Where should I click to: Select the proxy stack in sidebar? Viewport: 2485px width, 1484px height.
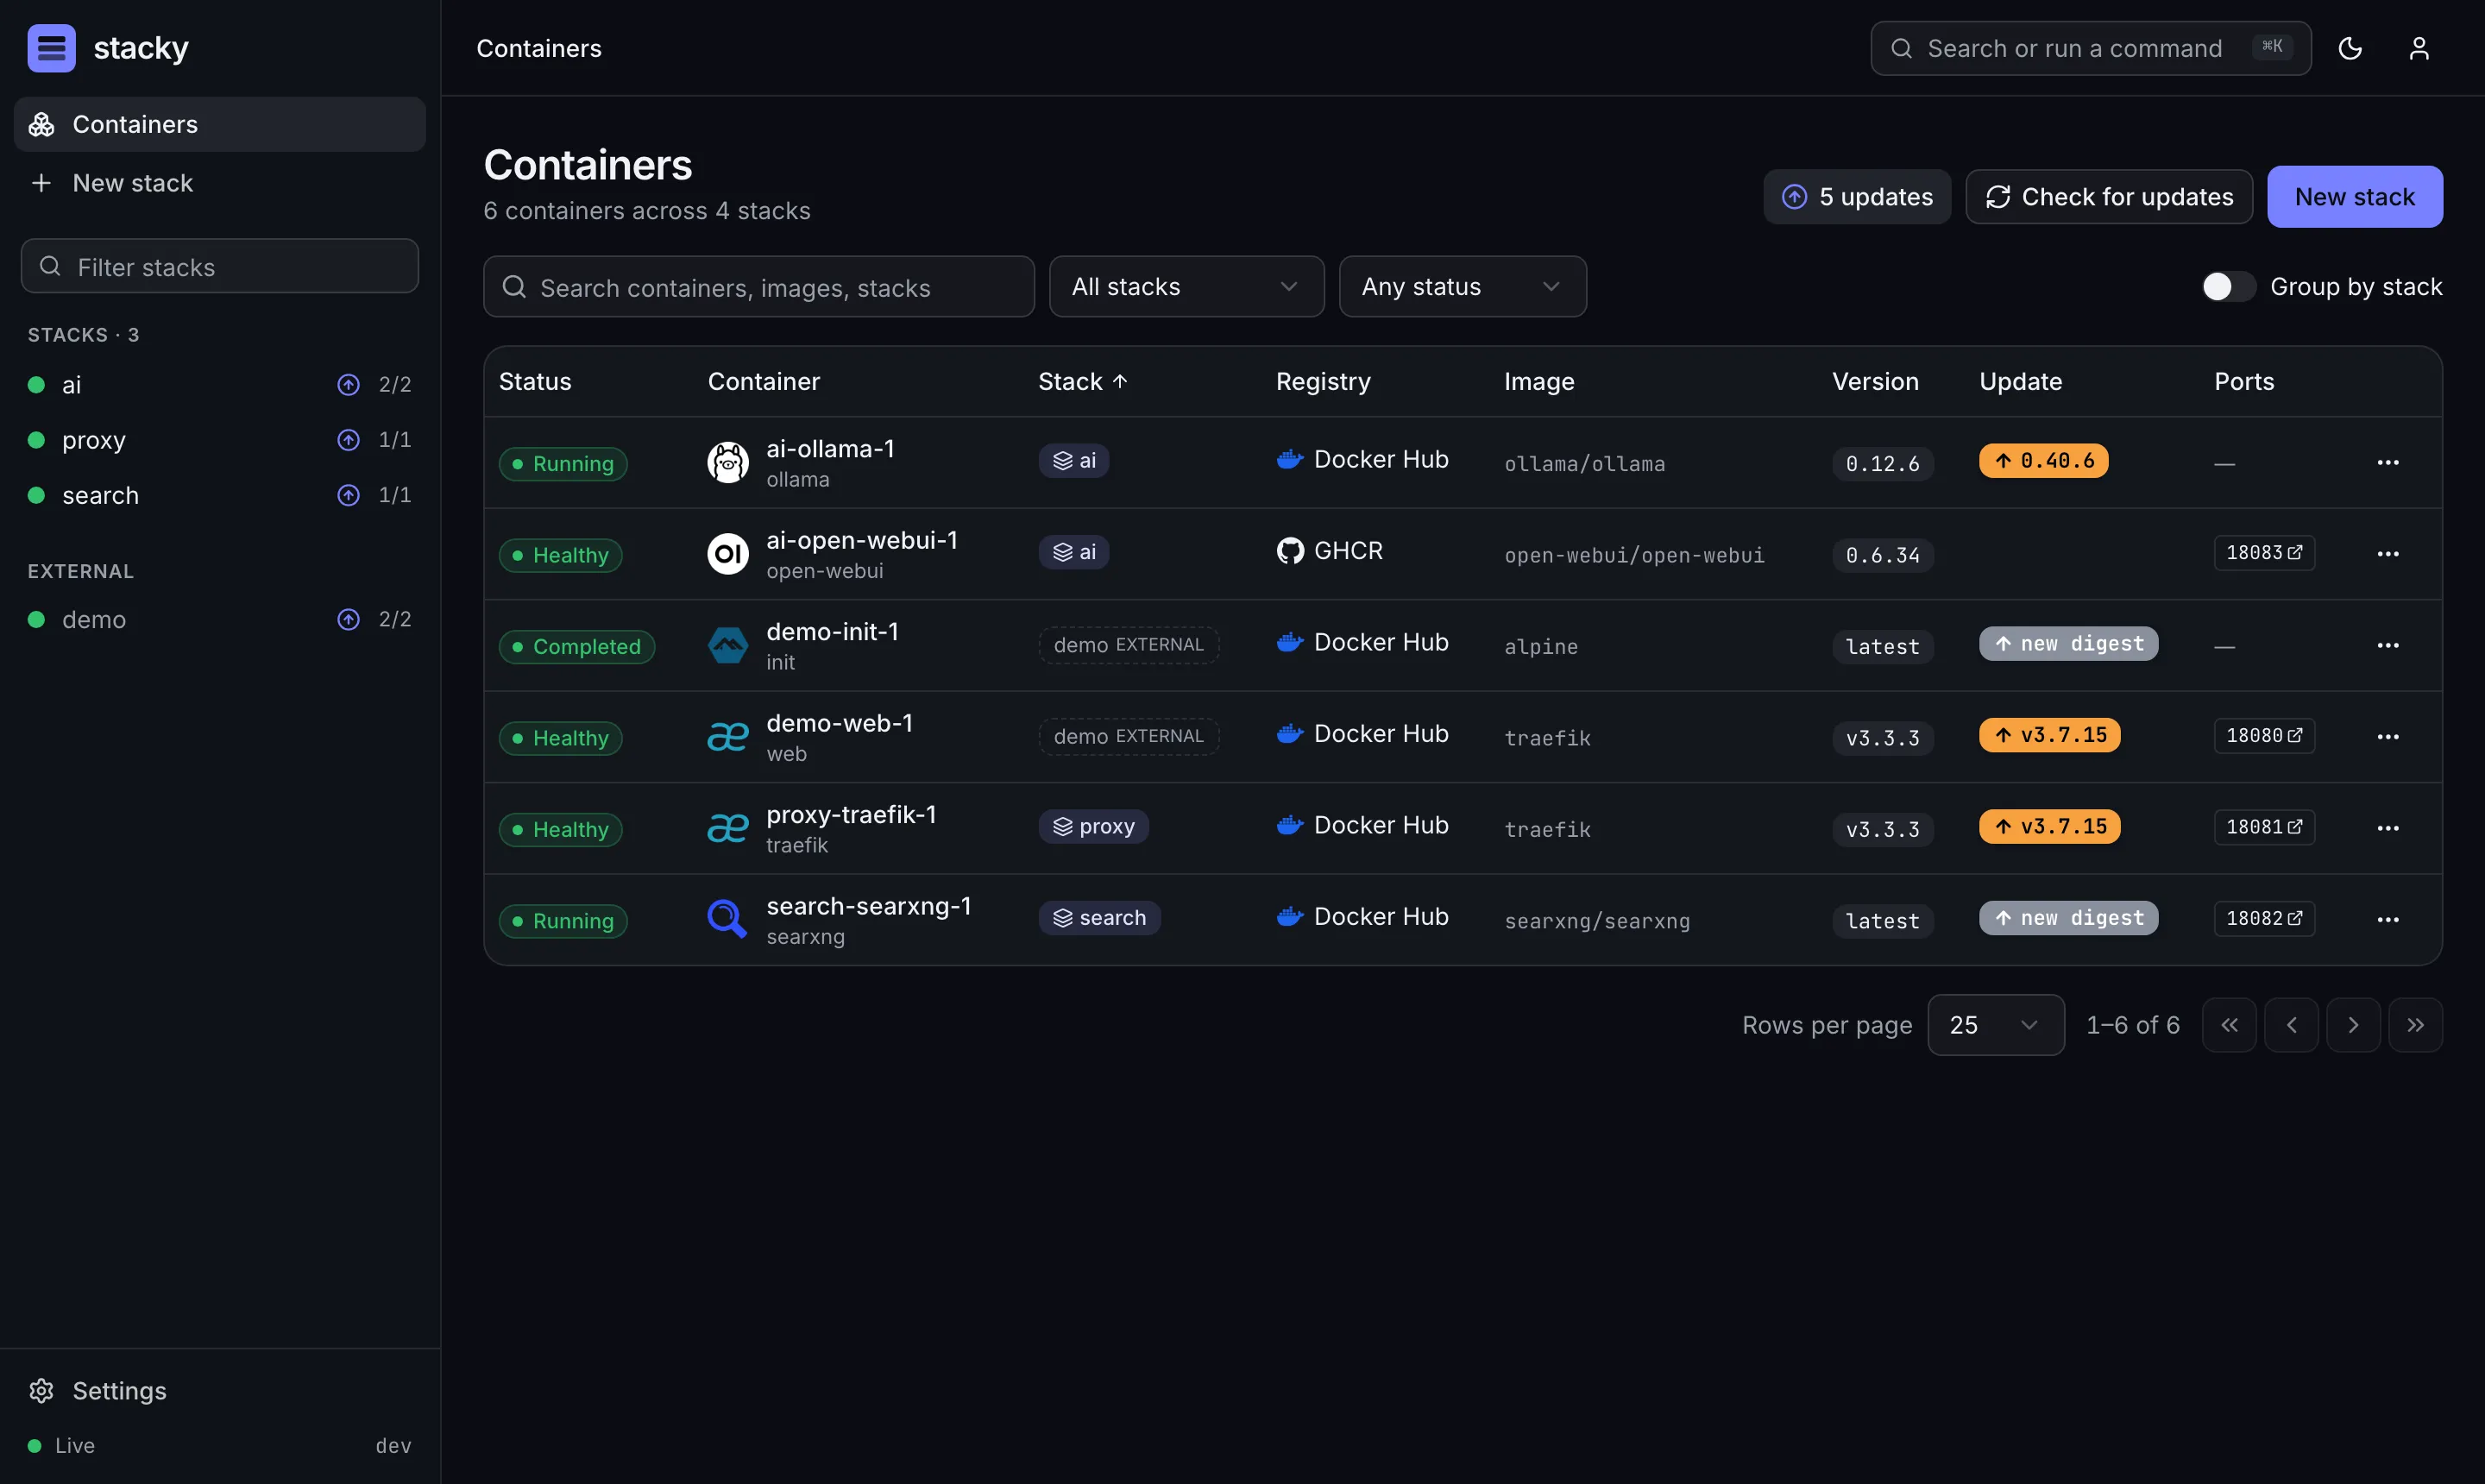point(220,440)
